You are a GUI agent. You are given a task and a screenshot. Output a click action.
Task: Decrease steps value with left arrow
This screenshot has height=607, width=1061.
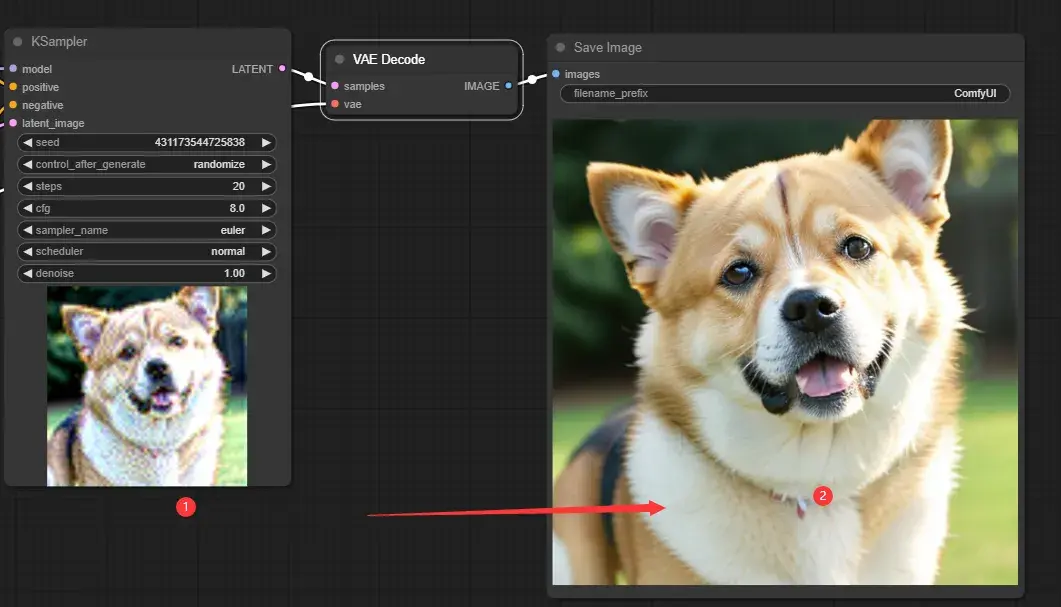(28, 187)
